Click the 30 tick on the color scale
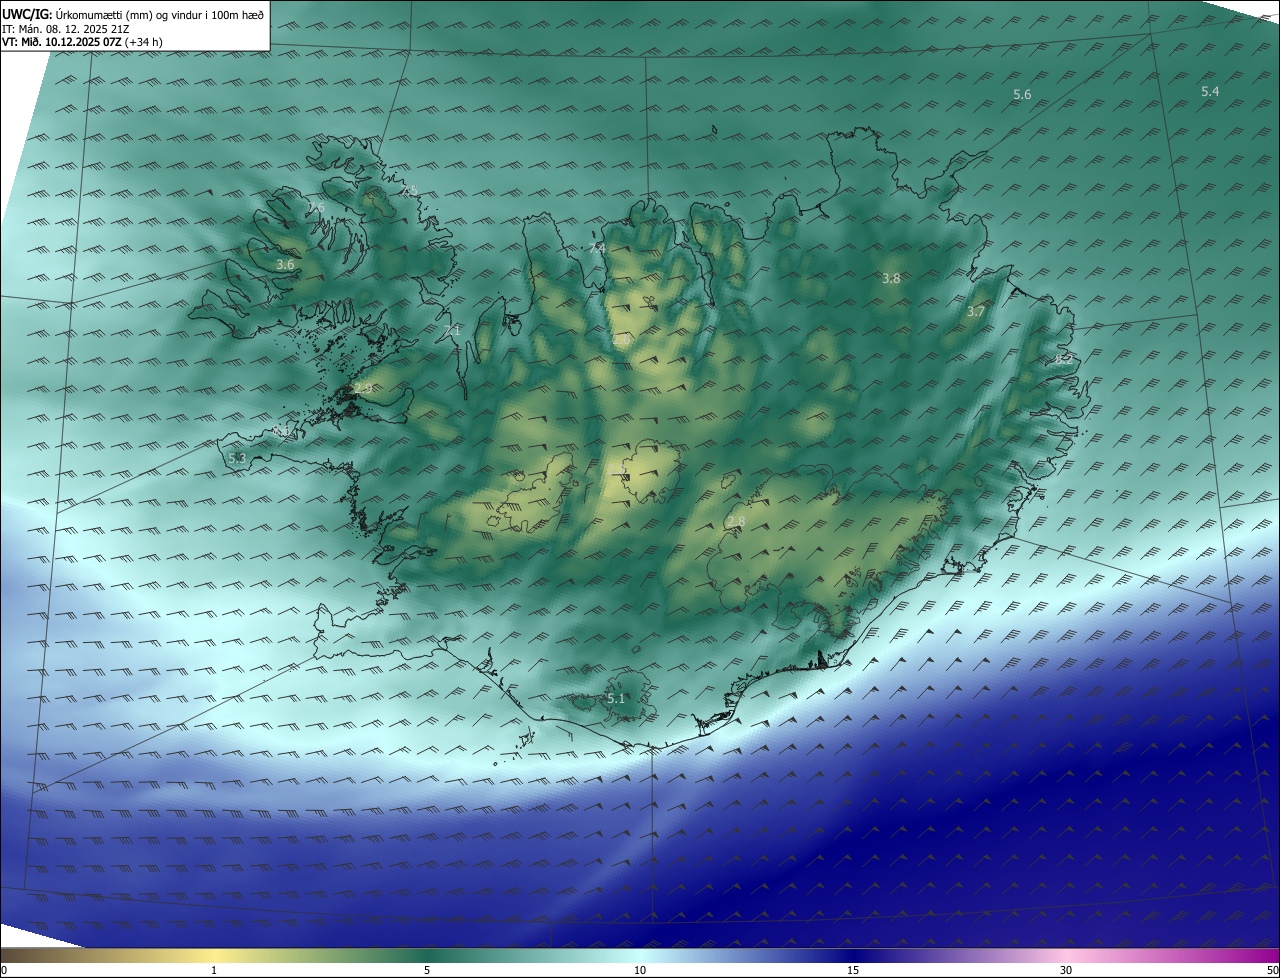This screenshot has height=978, width=1280. [x=1066, y=970]
